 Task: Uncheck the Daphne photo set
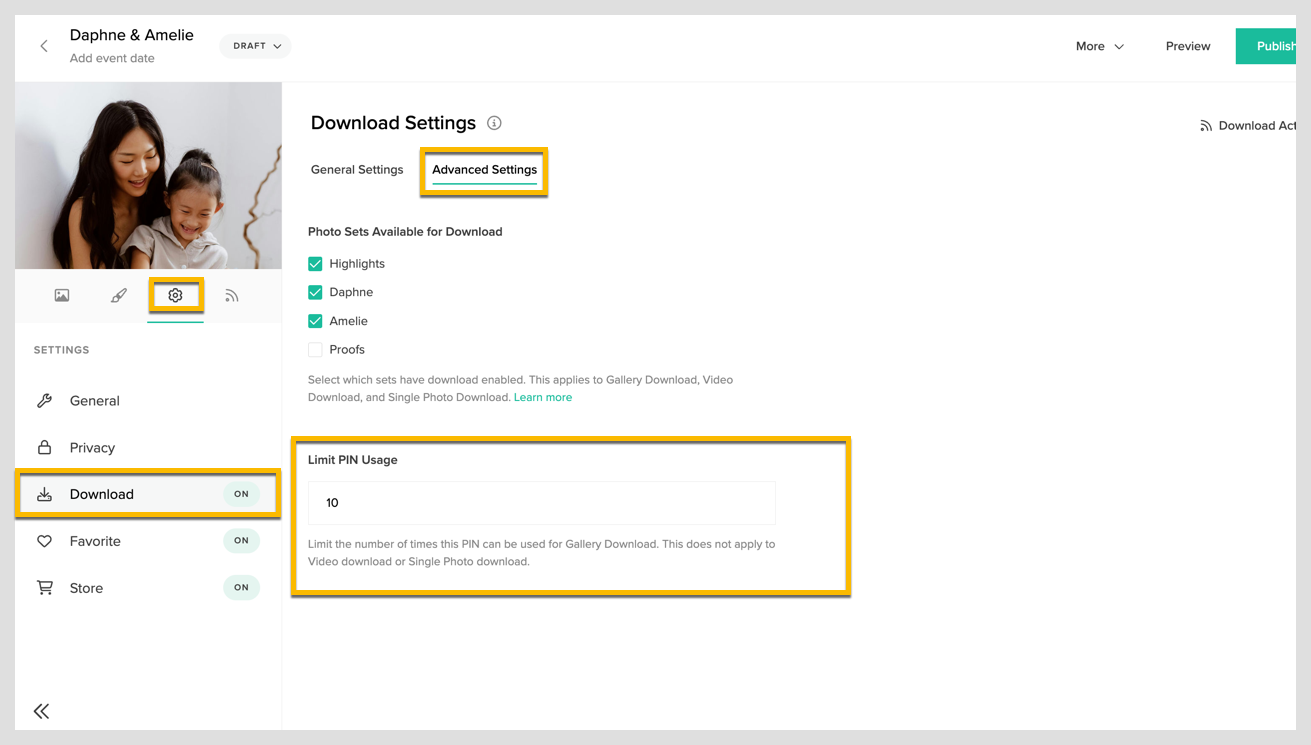(315, 292)
